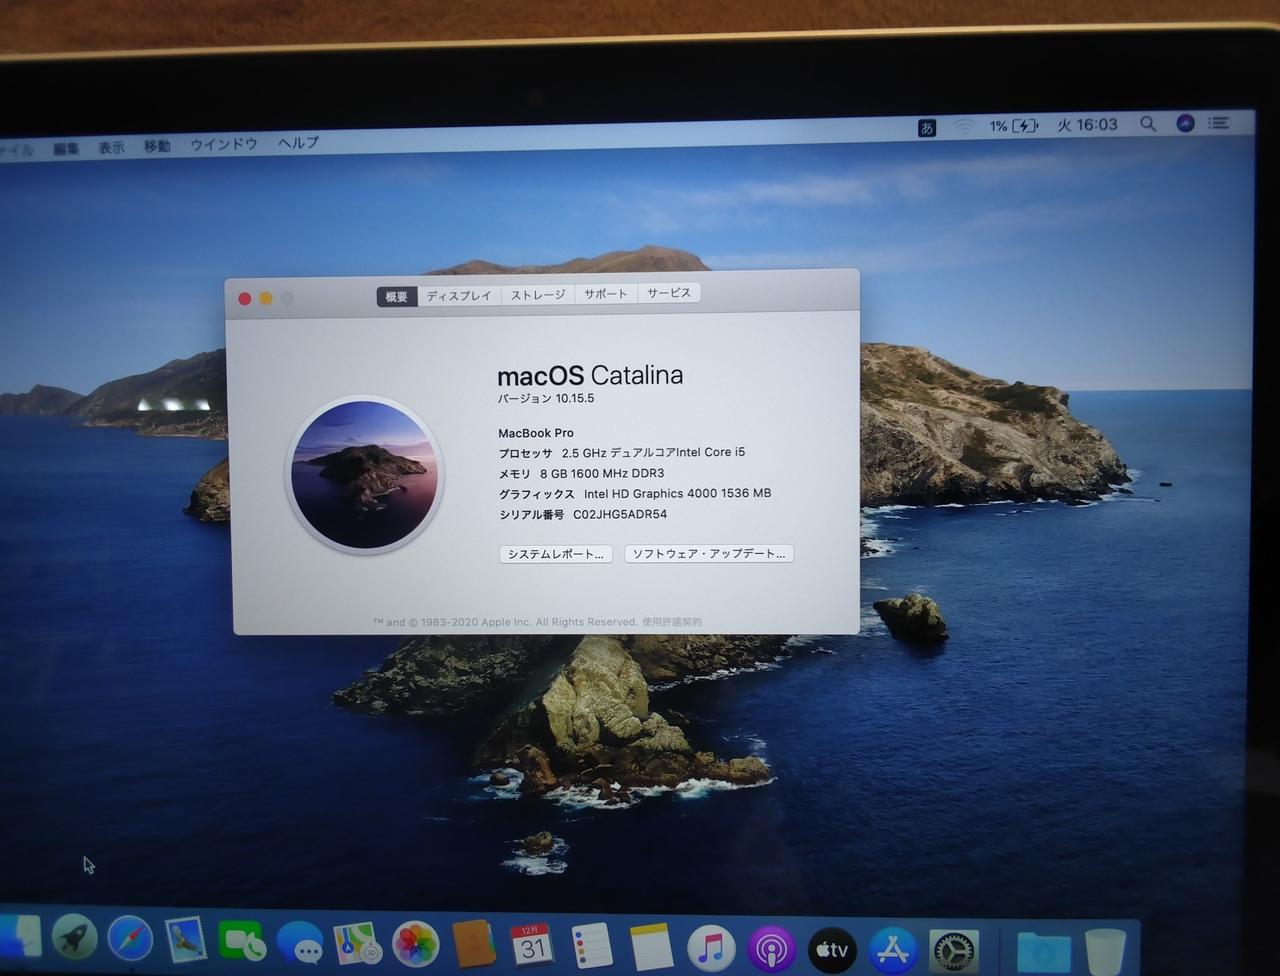Open FaceTime in the Dock
Screen dimensions: 1280x976
[241, 941]
